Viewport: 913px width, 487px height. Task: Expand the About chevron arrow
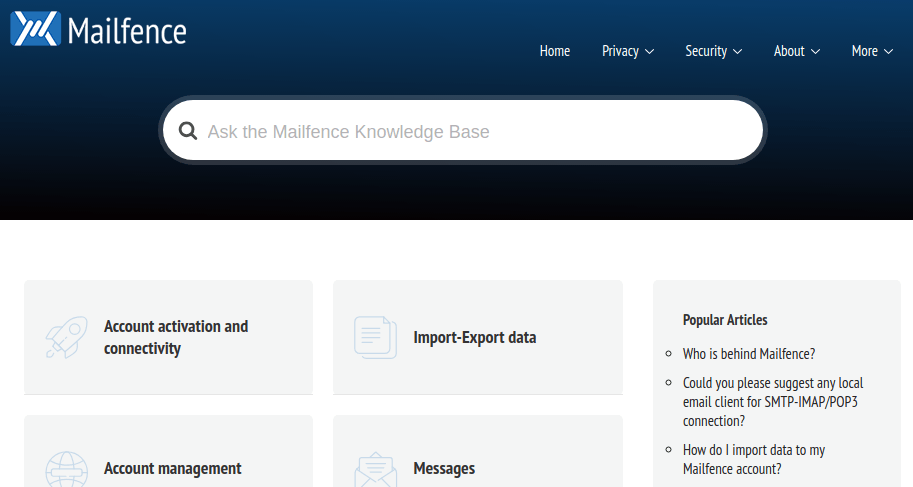click(x=816, y=52)
